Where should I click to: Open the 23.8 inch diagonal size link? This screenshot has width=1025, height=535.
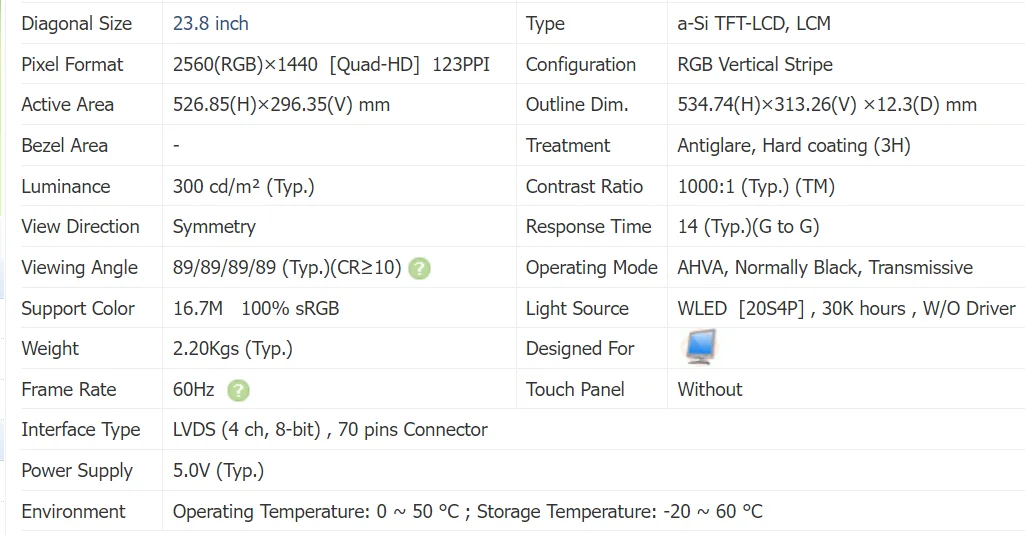click(x=211, y=23)
